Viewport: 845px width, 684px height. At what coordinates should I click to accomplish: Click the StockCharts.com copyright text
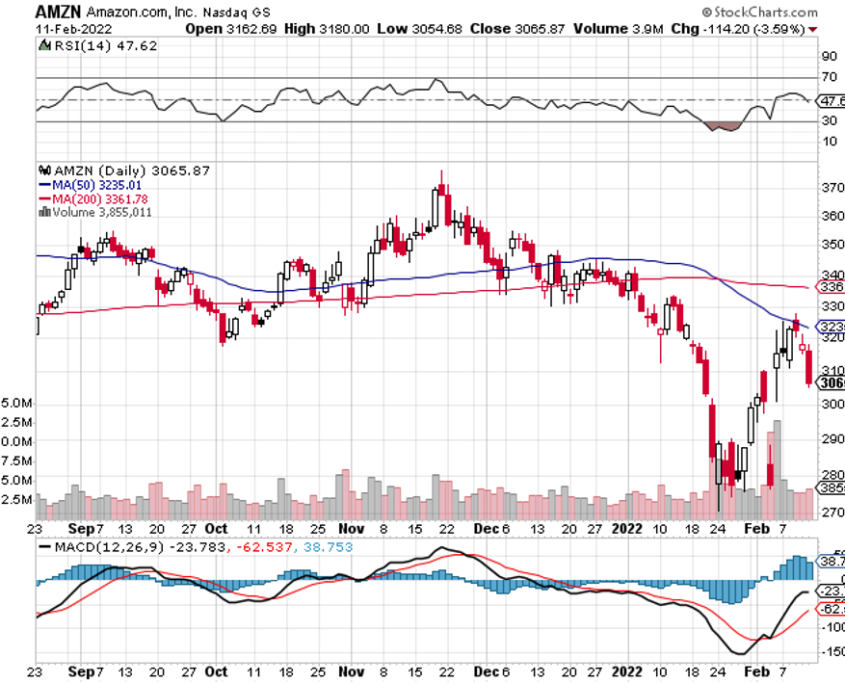point(759,12)
